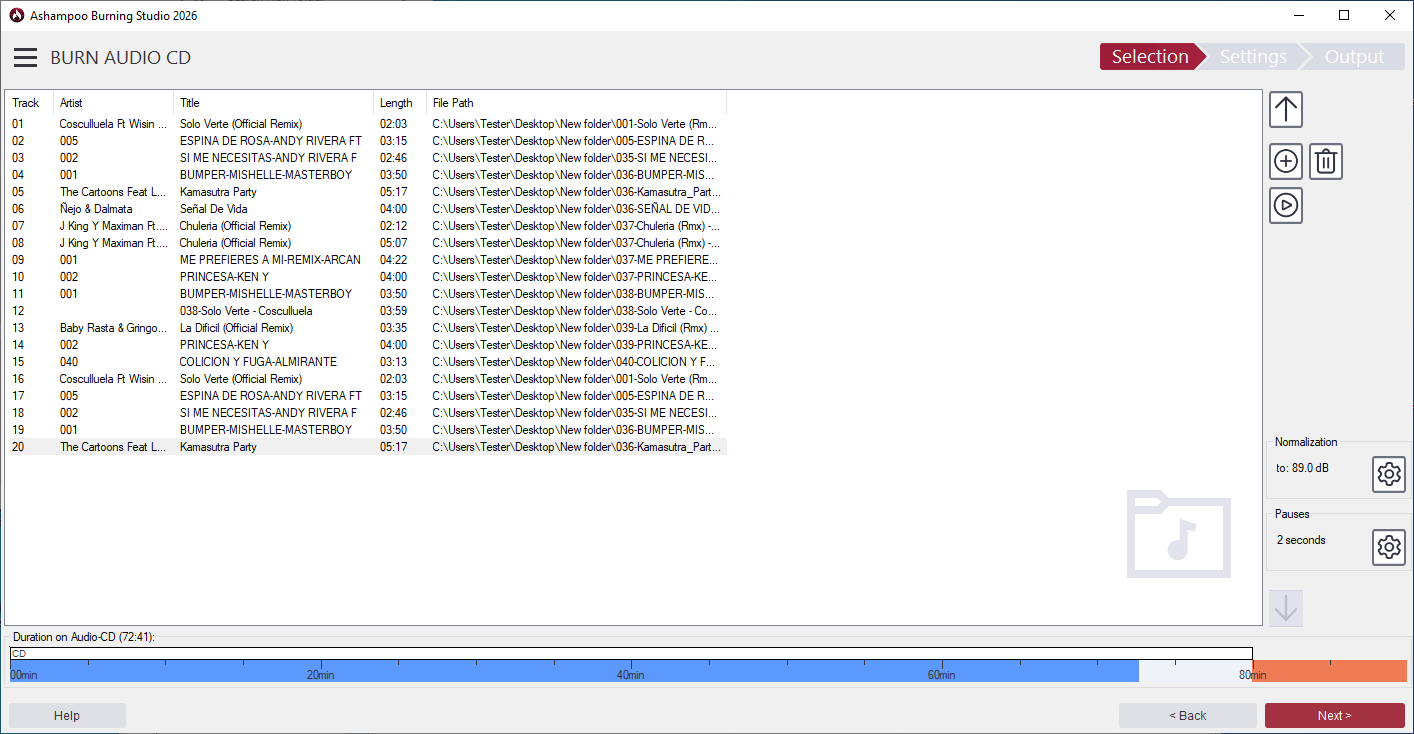Open the Normalization settings gear
The height and width of the screenshot is (734, 1414).
pos(1388,474)
